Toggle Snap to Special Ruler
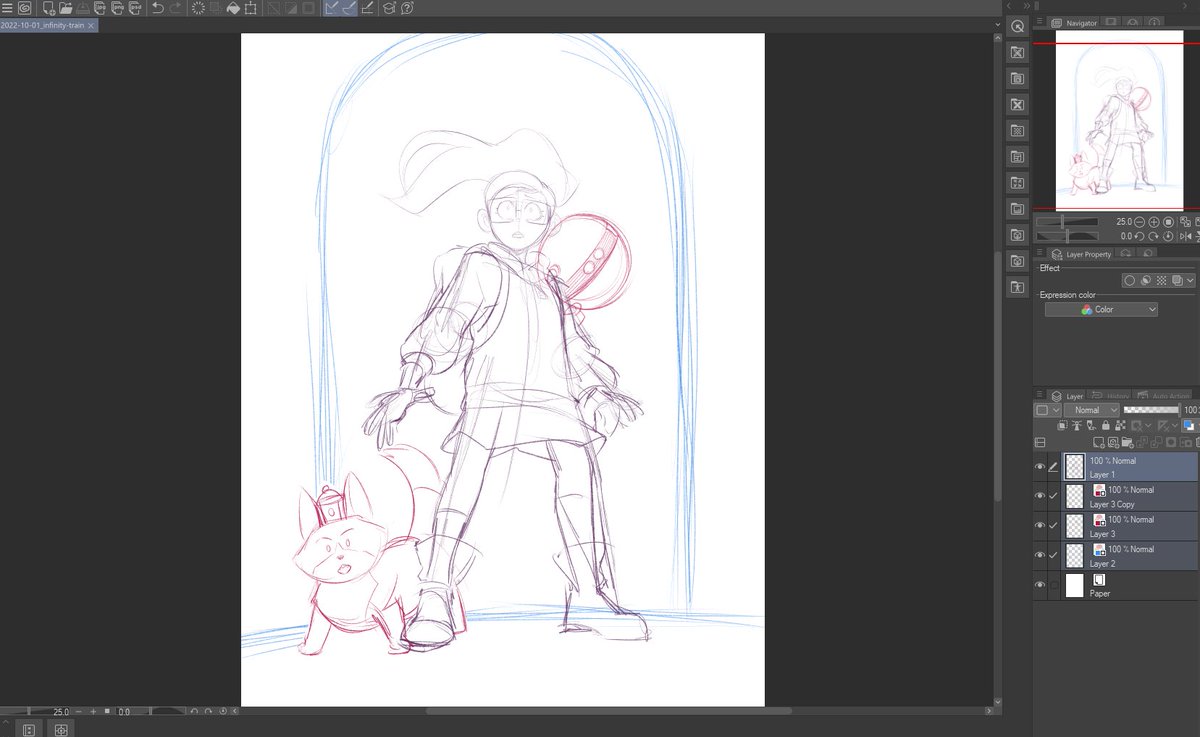The height and width of the screenshot is (737, 1200). pyautogui.click(x=348, y=8)
